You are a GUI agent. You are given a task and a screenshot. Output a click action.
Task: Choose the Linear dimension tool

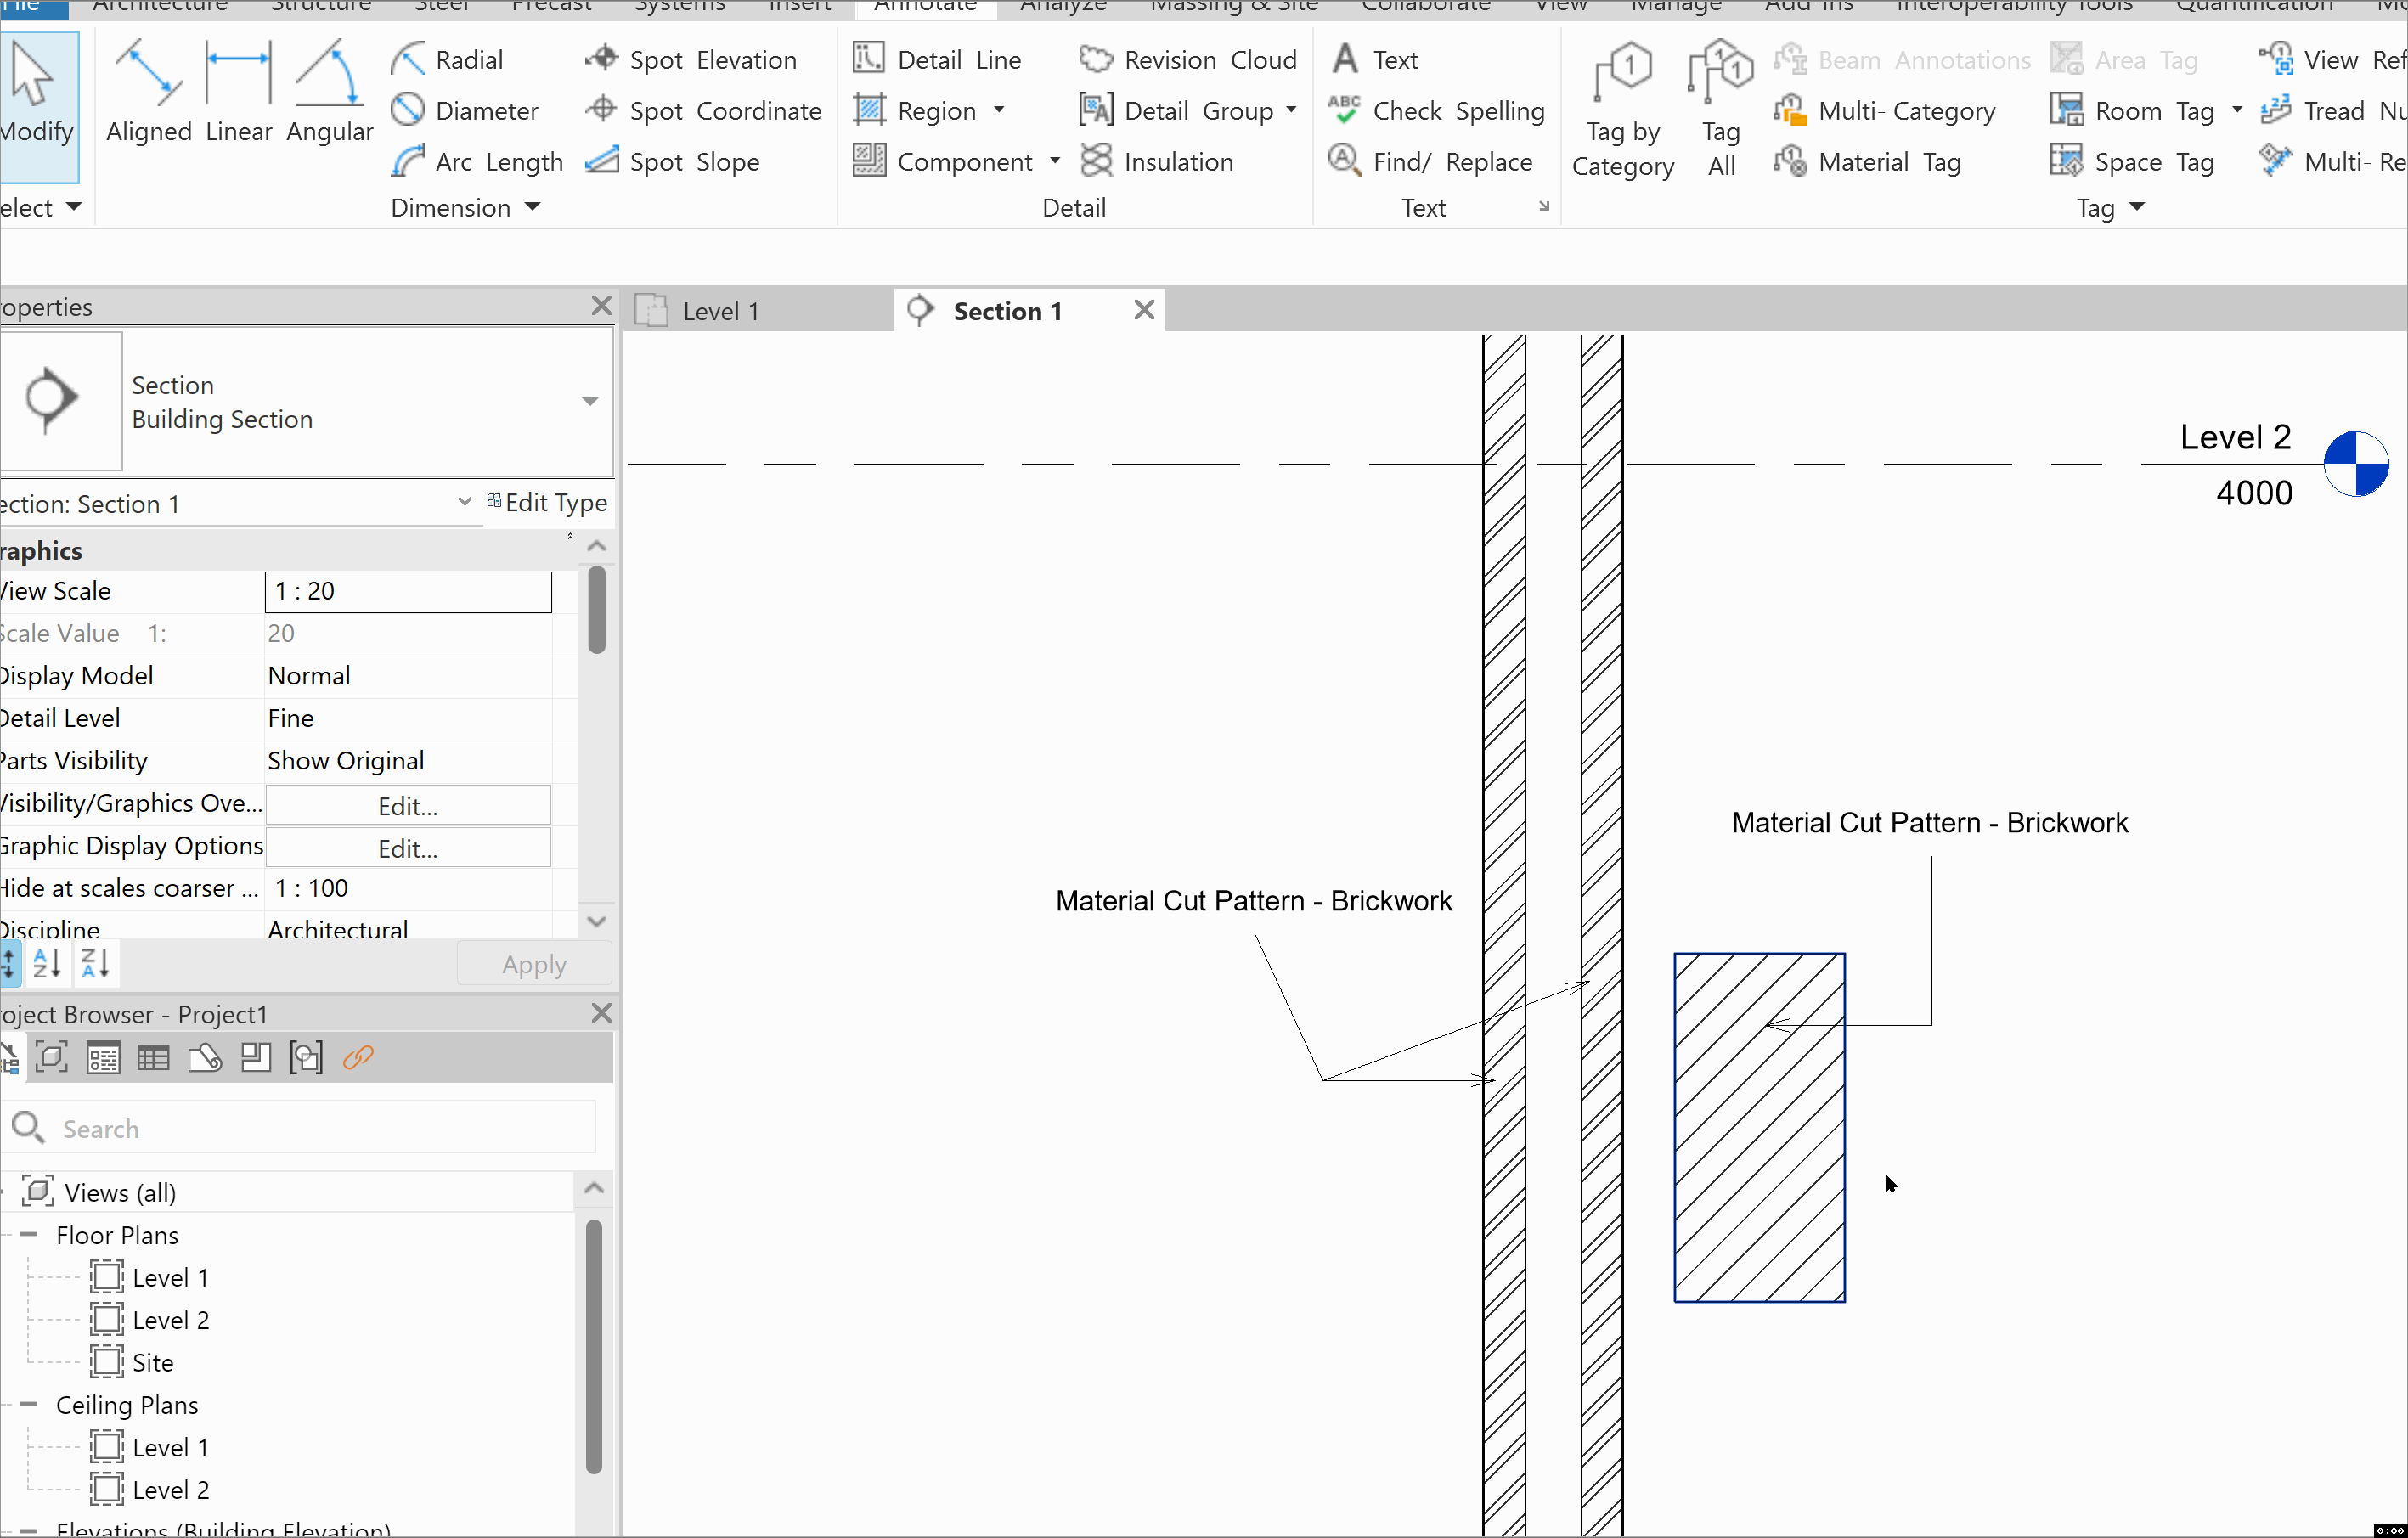coord(238,92)
